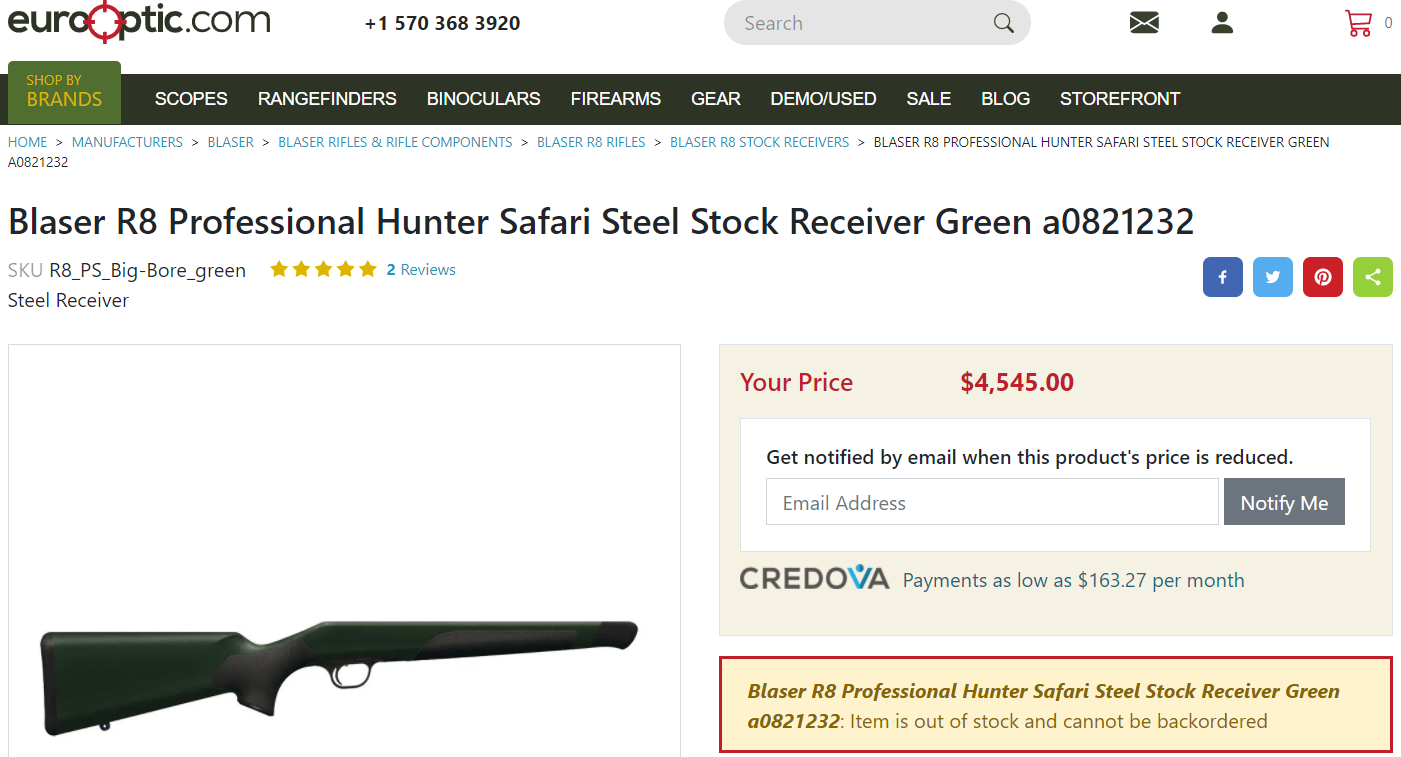
Task: Open the email envelope icon
Action: (1144, 23)
